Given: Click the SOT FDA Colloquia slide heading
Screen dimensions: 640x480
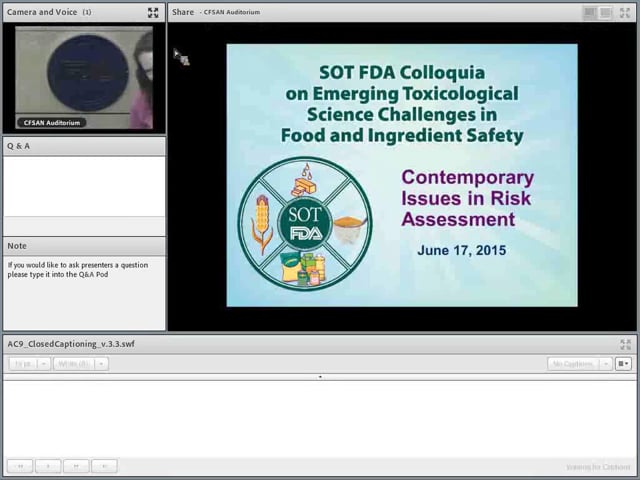Looking at the screenshot, I should (402, 104).
